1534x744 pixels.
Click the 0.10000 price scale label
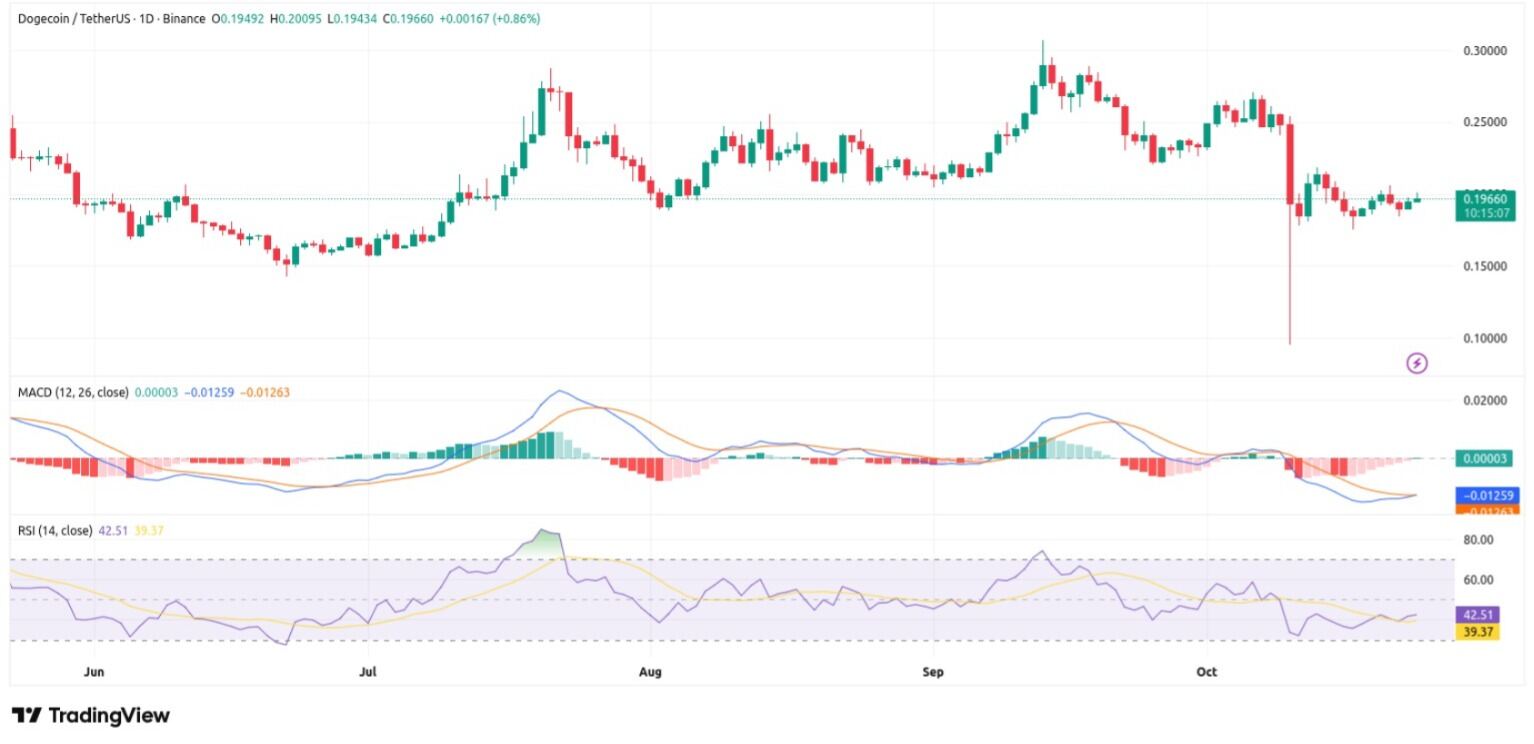coord(1484,338)
